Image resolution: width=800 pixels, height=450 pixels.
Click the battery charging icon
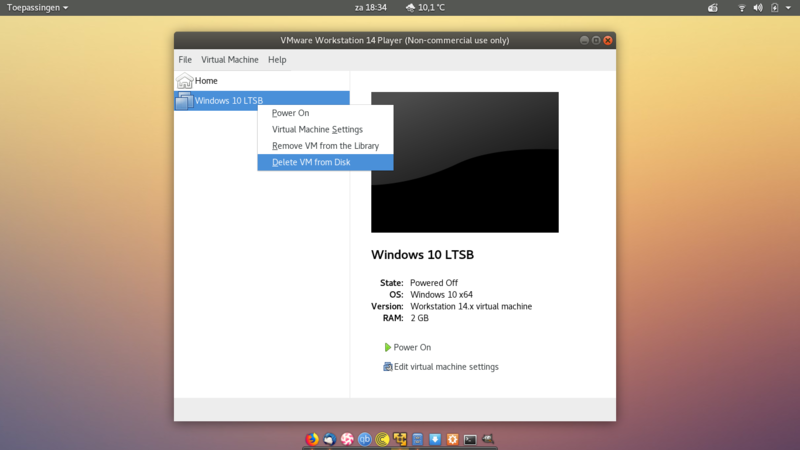click(774, 8)
